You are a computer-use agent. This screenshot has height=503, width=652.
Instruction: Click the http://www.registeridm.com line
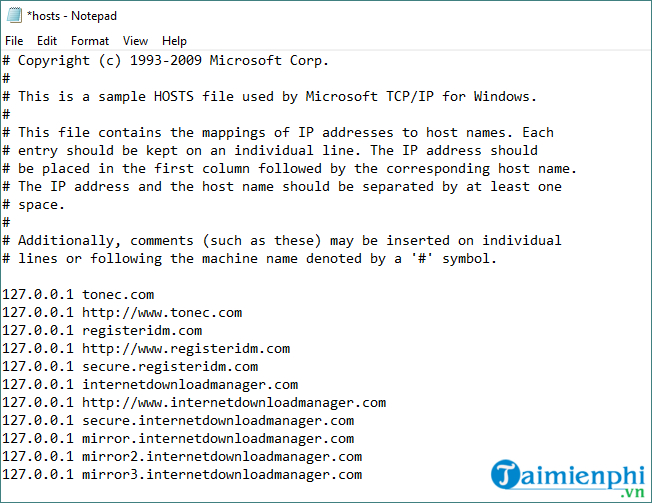146,349
